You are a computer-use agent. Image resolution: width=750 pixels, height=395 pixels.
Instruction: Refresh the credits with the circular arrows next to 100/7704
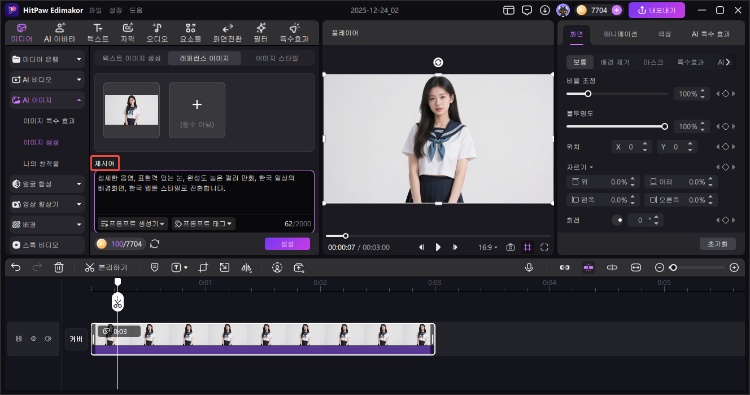[154, 244]
